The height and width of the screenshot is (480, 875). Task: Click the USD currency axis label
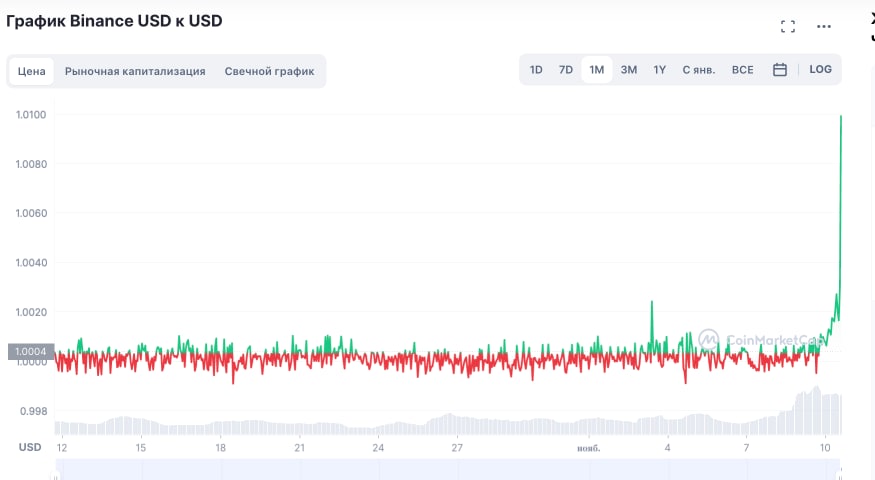[30, 447]
